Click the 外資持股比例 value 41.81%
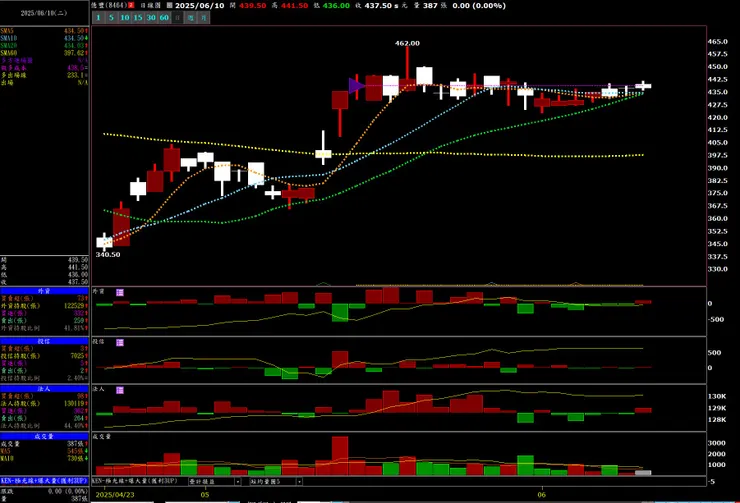Viewport: 740px width, 503px height. [x=75, y=328]
